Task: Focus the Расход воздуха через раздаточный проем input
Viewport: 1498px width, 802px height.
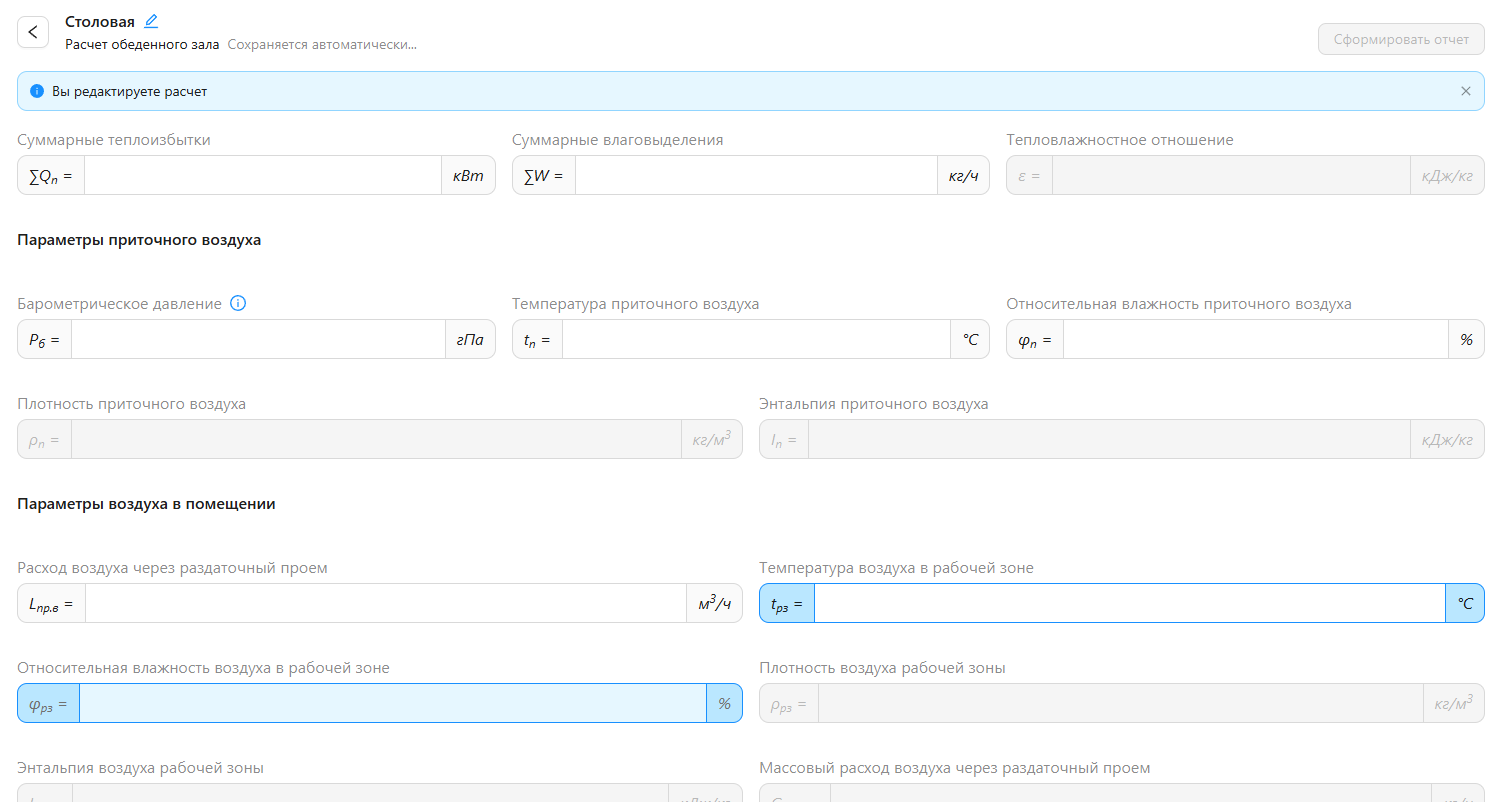Action: click(385, 604)
